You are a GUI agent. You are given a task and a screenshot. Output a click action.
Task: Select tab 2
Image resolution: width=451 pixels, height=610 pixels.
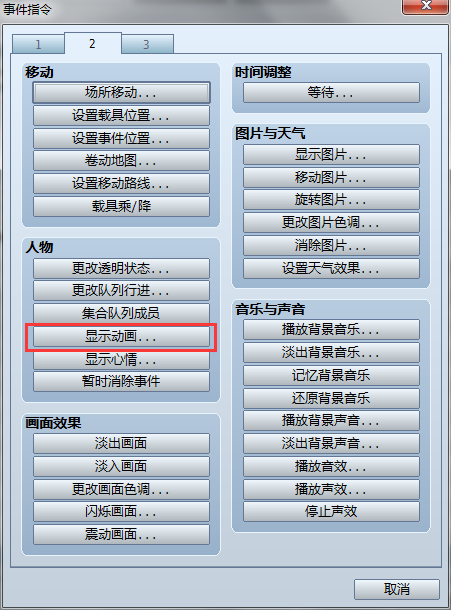93,43
